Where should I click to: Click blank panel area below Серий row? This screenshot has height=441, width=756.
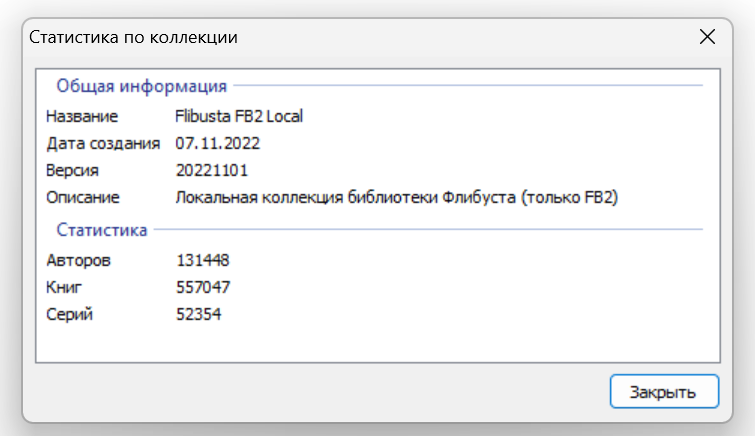(378, 343)
